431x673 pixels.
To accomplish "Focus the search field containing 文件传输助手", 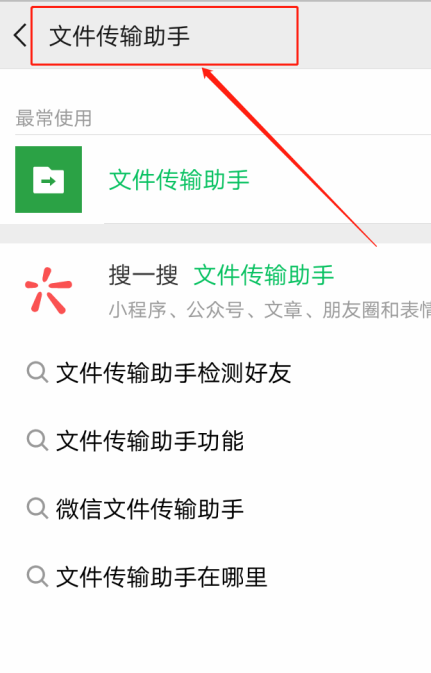I will [x=164, y=36].
